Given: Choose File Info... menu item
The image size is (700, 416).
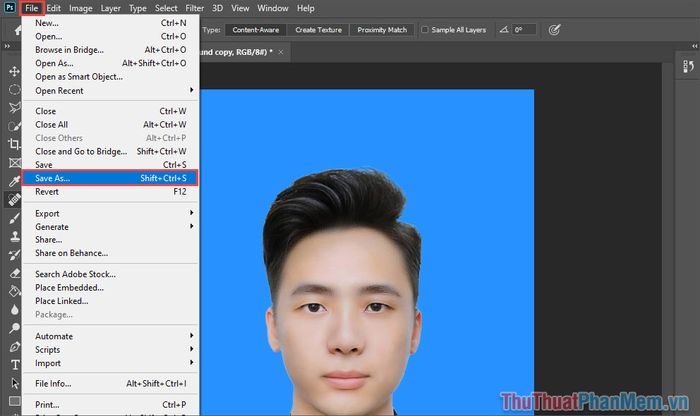Looking at the screenshot, I should 111,383.
